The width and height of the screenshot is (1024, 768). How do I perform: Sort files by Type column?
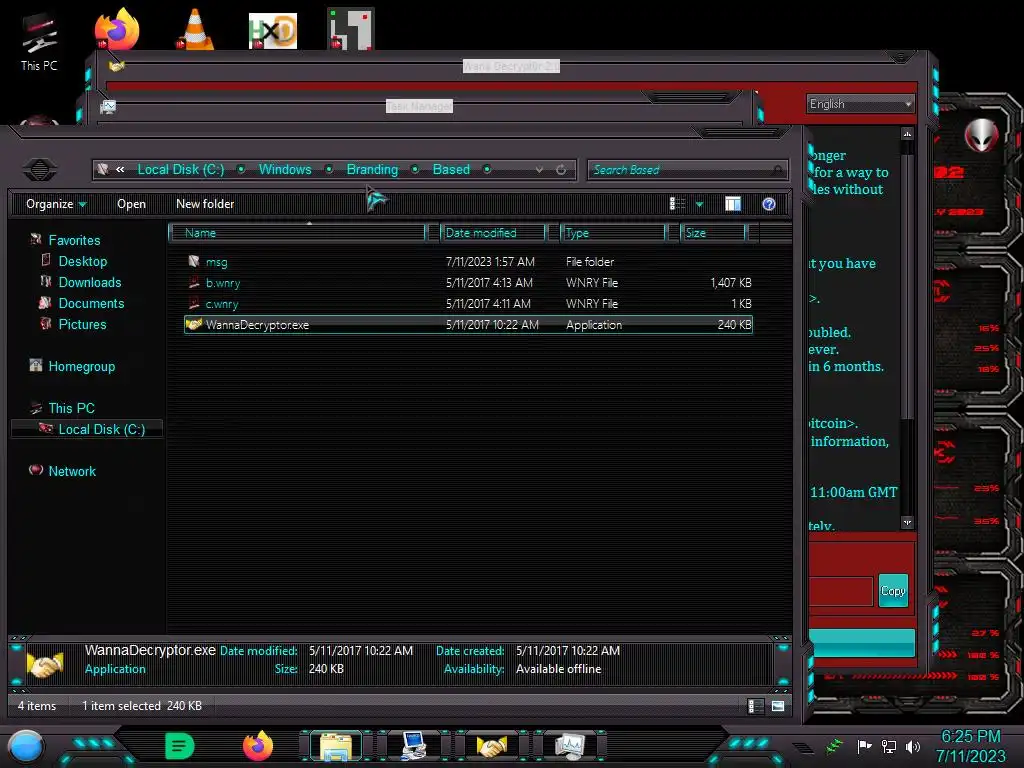tap(613, 233)
